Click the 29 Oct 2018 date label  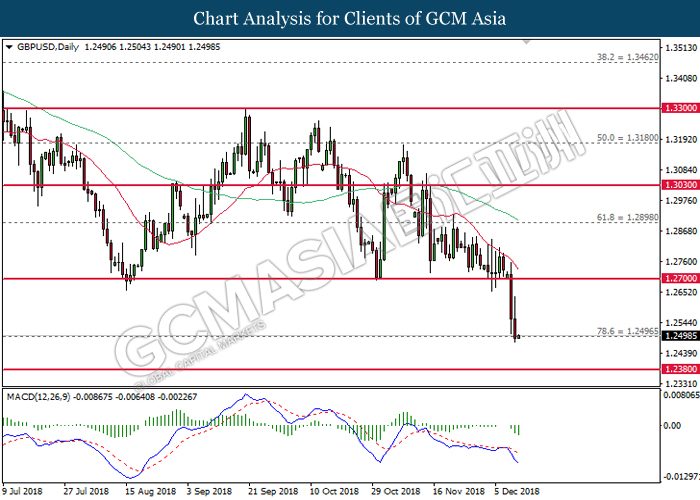click(396, 492)
